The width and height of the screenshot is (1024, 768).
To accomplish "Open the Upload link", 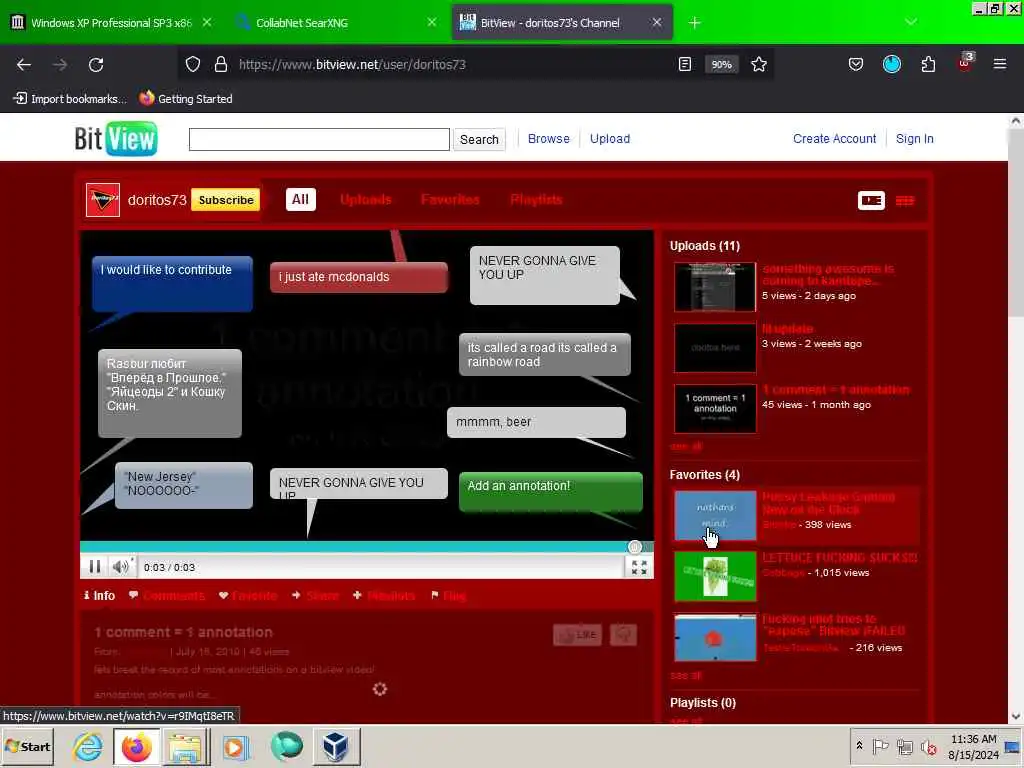I will click(610, 138).
